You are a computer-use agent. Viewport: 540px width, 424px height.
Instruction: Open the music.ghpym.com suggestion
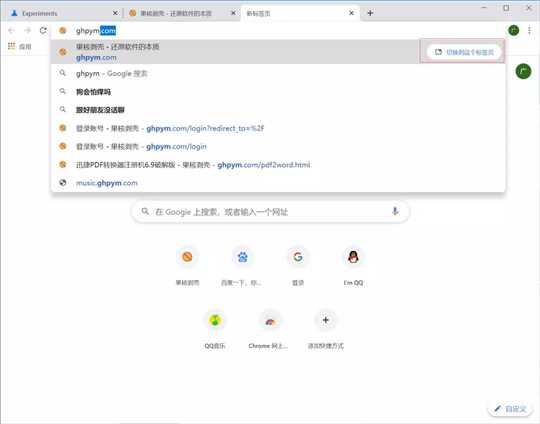278,183
